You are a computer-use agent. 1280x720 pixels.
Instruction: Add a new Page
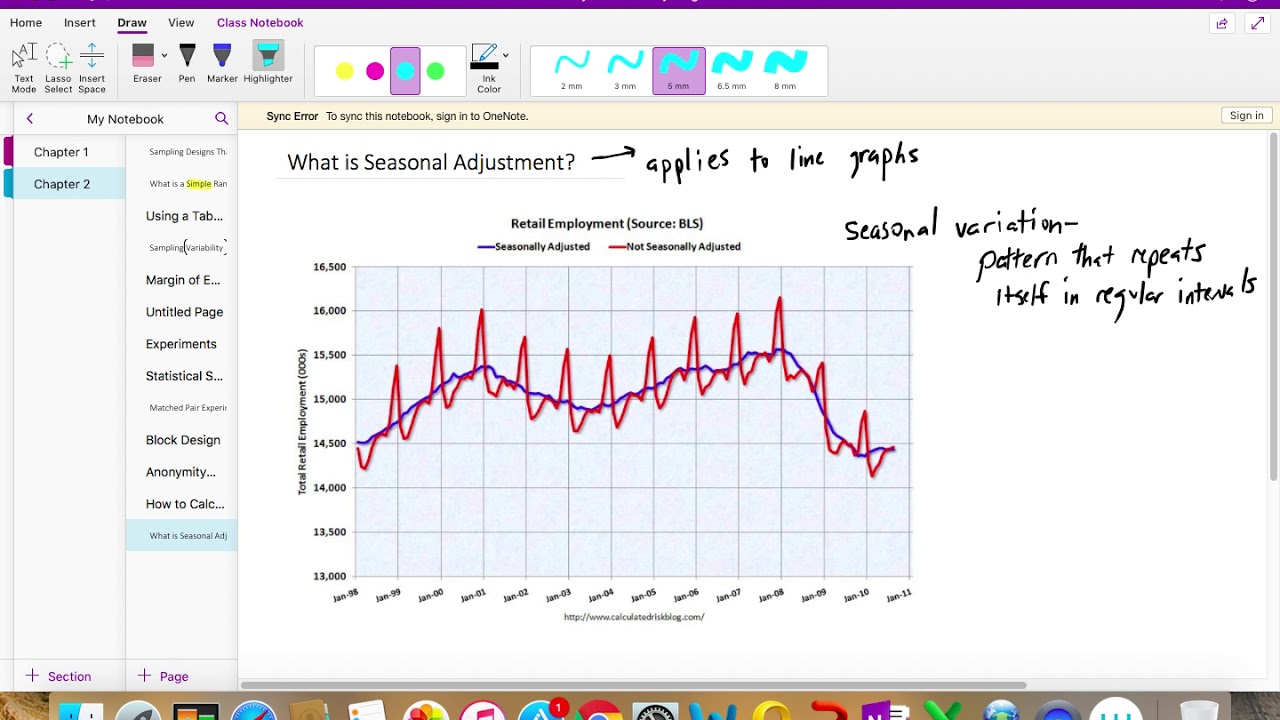pos(163,676)
